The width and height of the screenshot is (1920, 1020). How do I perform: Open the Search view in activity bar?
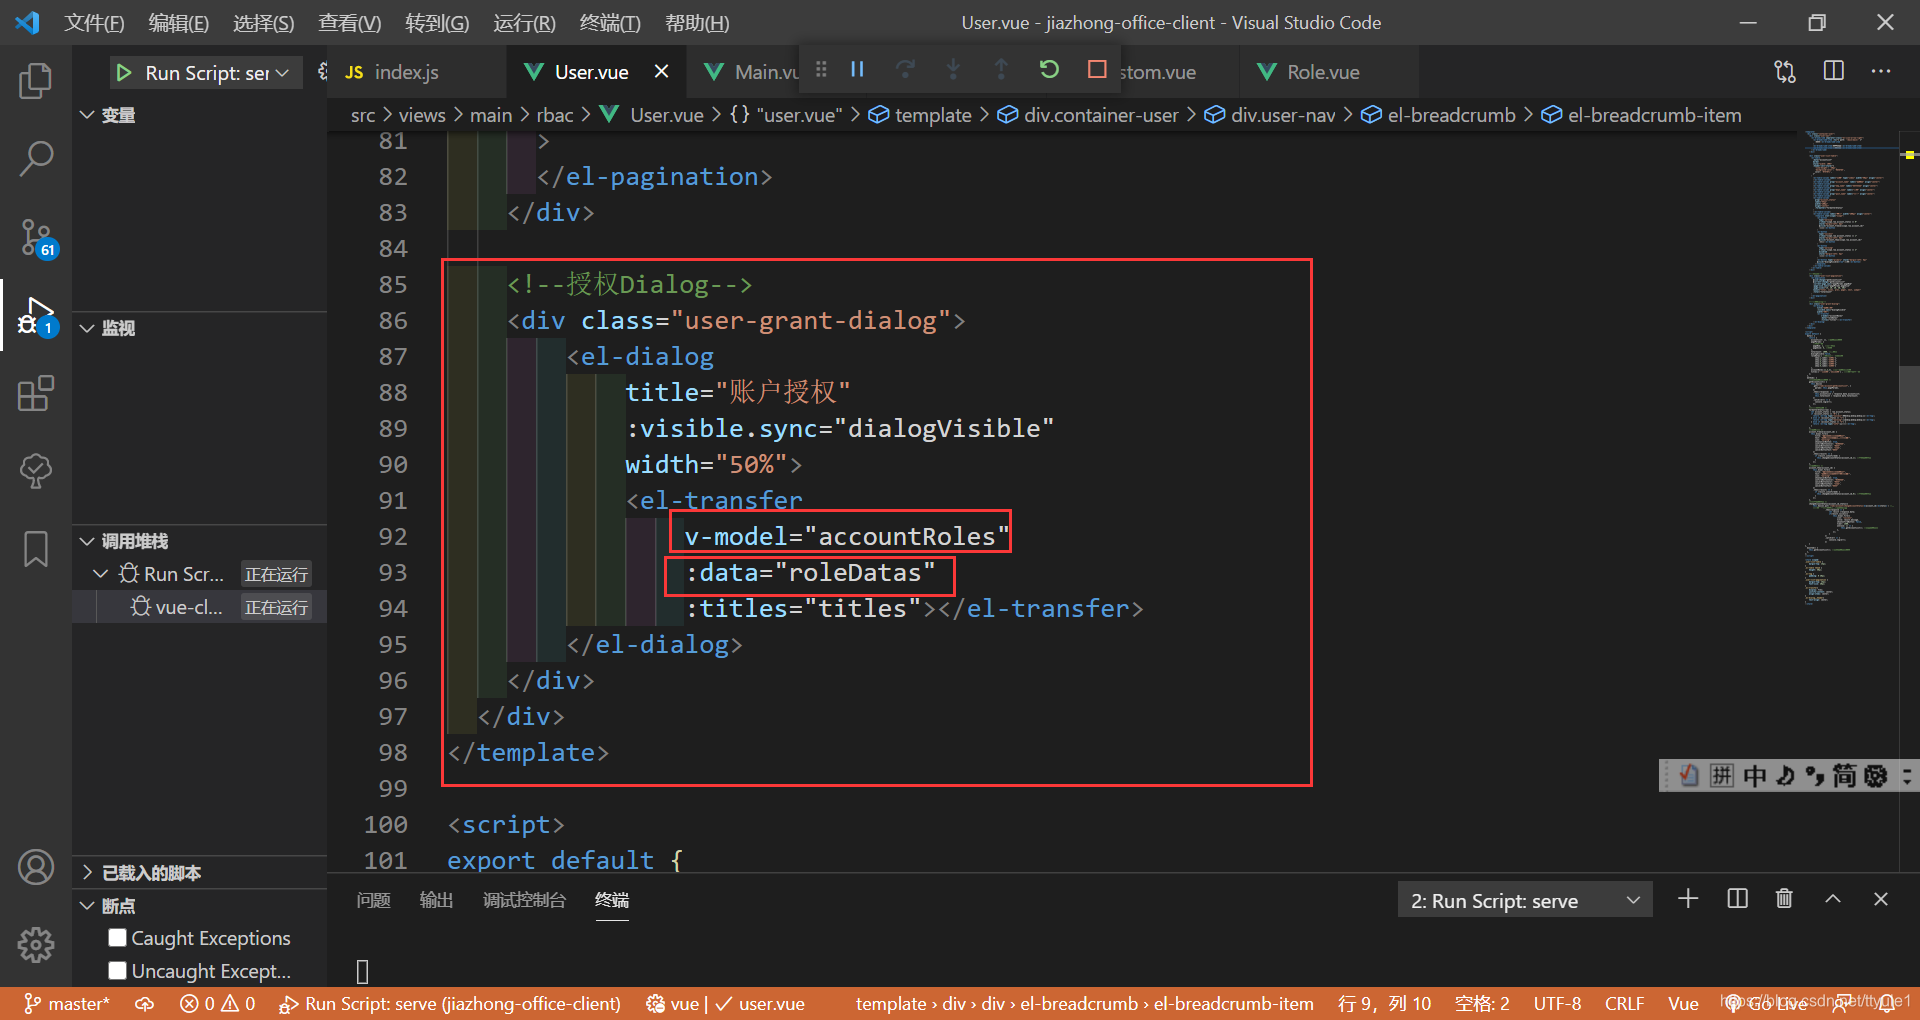pyautogui.click(x=36, y=158)
